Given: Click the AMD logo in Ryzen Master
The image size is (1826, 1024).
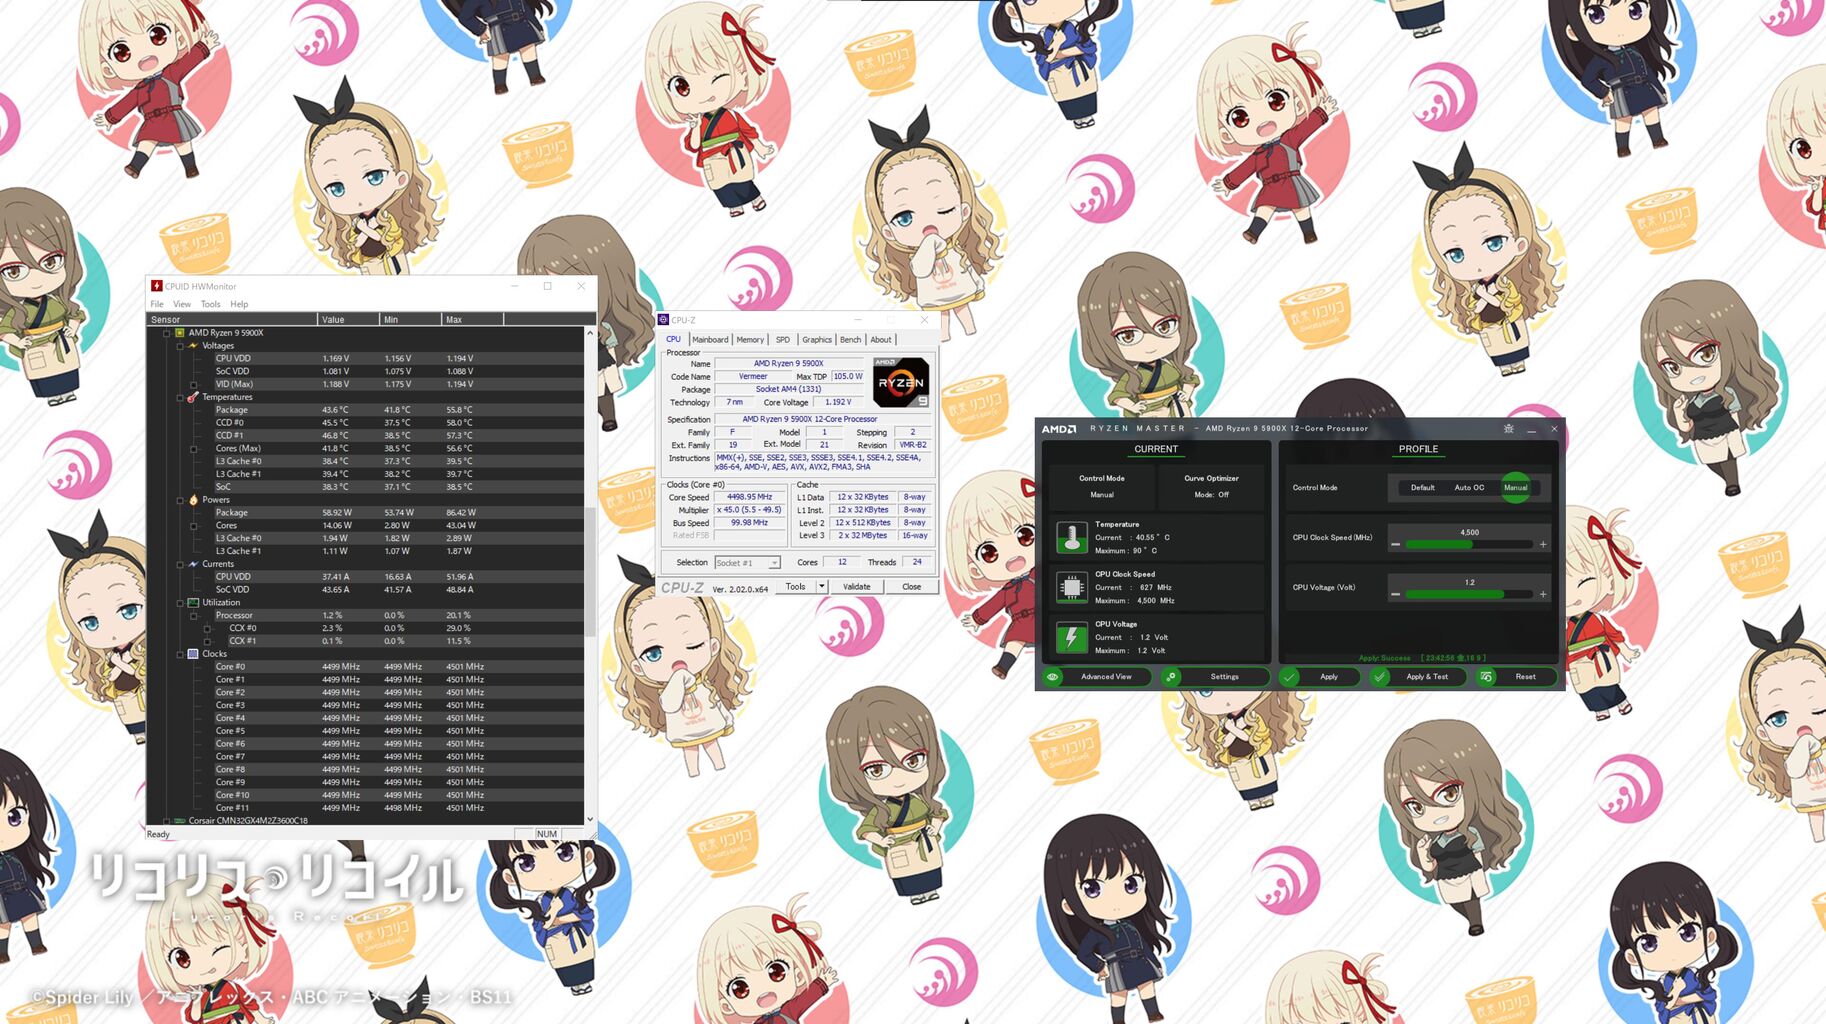Looking at the screenshot, I should [x=1059, y=429].
